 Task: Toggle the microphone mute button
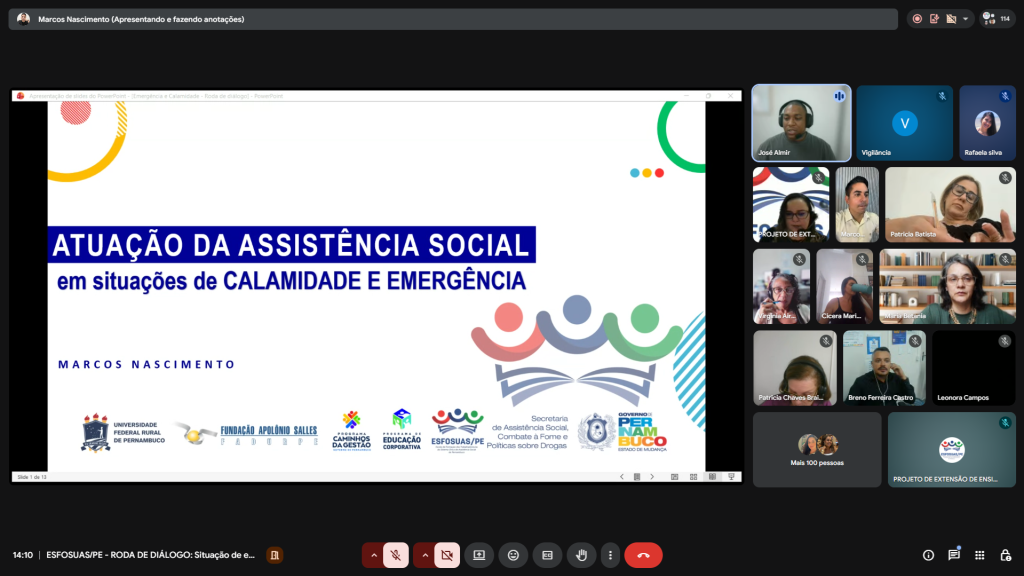click(x=396, y=555)
